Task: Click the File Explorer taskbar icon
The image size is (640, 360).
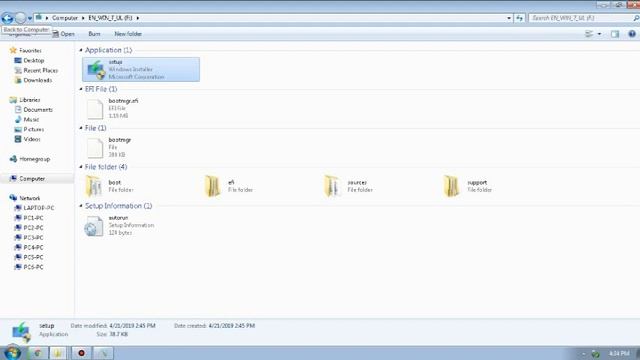Action: 58,353
